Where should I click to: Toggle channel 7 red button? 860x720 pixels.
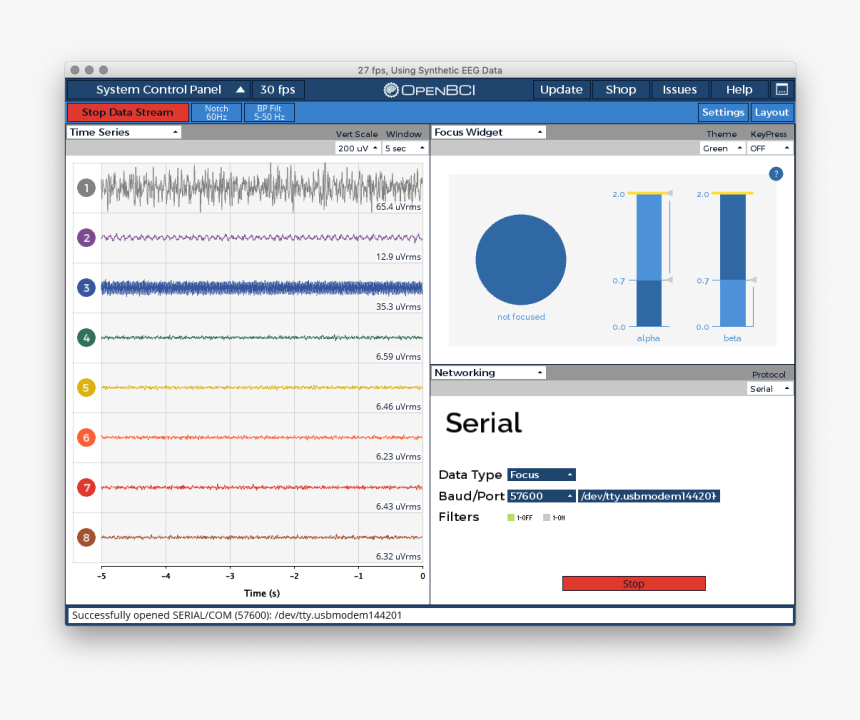coord(86,487)
